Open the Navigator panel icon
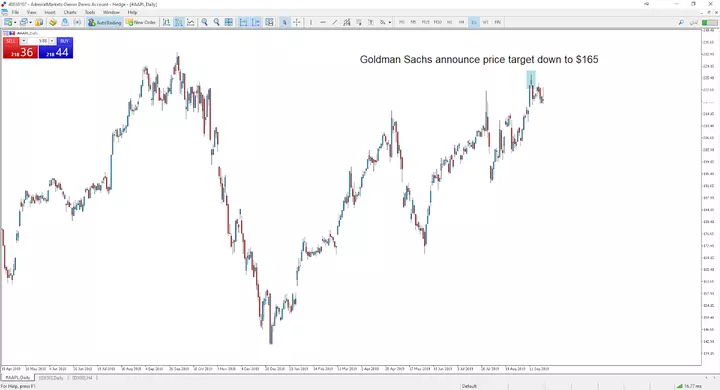Image resolution: width=720 pixels, height=390 pixels. tap(65, 22)
